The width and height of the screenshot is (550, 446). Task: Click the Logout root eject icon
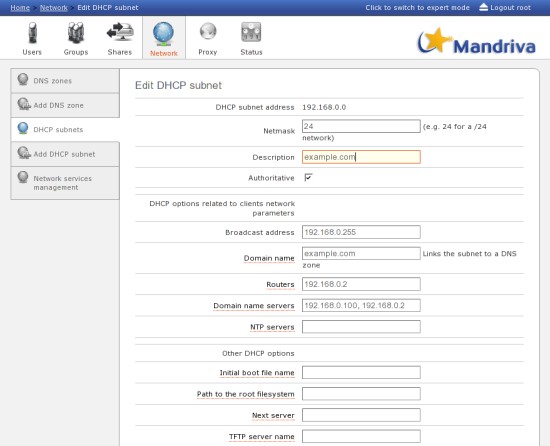pos(483,7)
